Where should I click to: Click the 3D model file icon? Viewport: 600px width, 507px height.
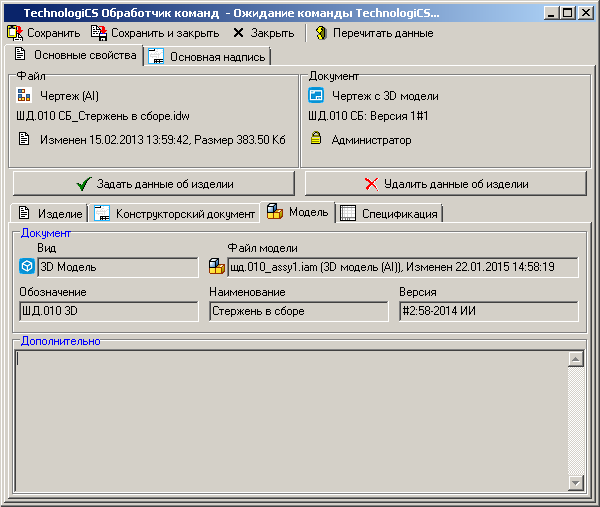[216, 267]
